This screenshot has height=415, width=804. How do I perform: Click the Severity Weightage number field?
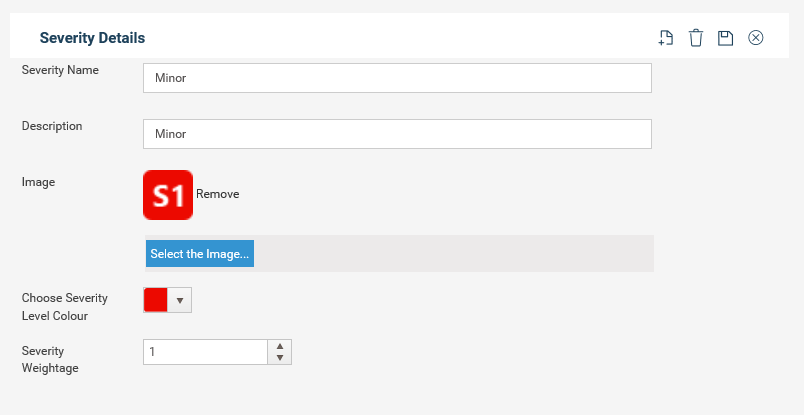(x=206, y=352)
